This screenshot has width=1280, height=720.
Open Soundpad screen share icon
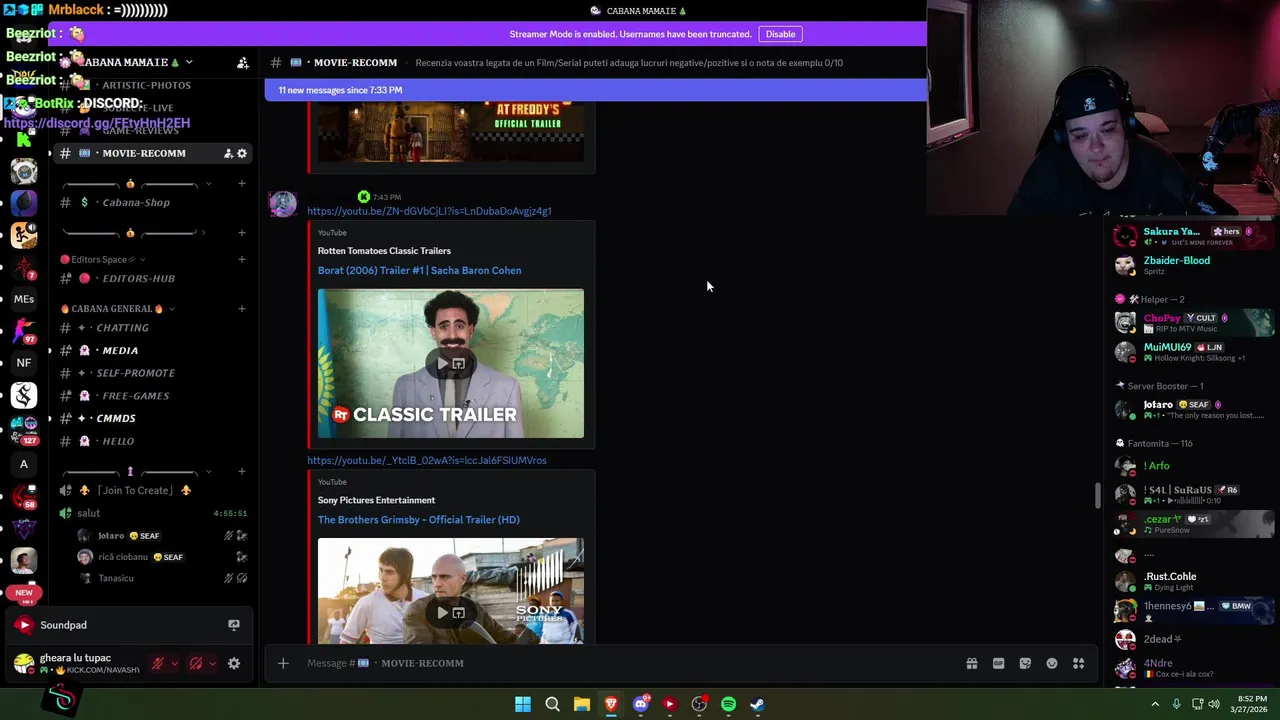pyautogui.click(x=234, y=625)
